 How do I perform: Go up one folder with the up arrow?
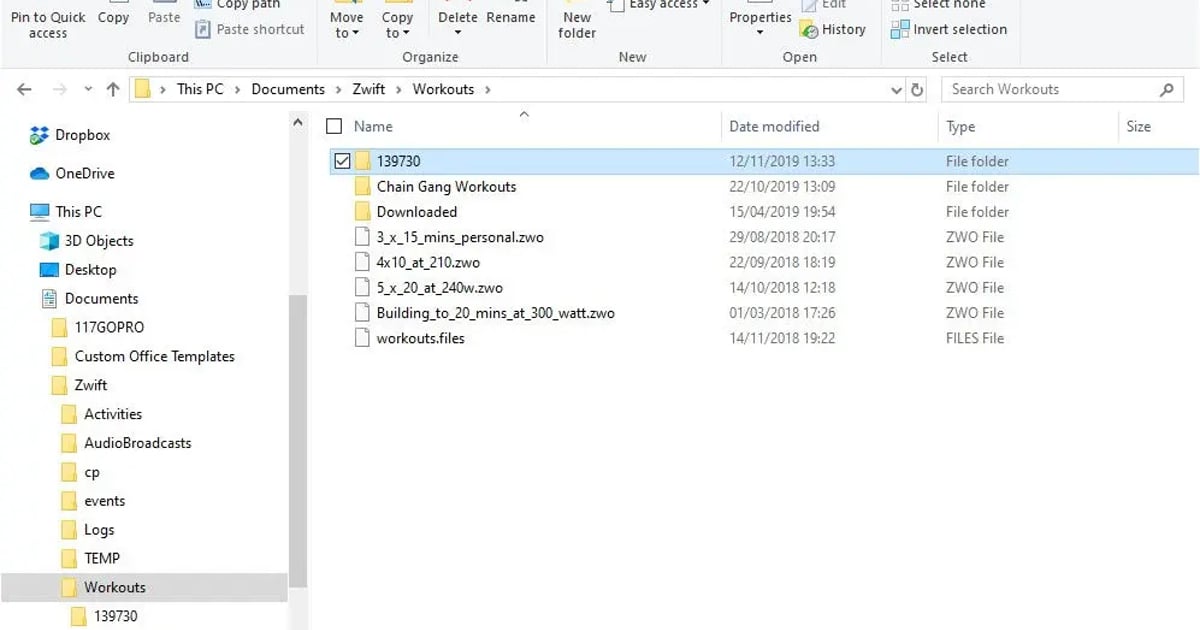pos(113,90)
